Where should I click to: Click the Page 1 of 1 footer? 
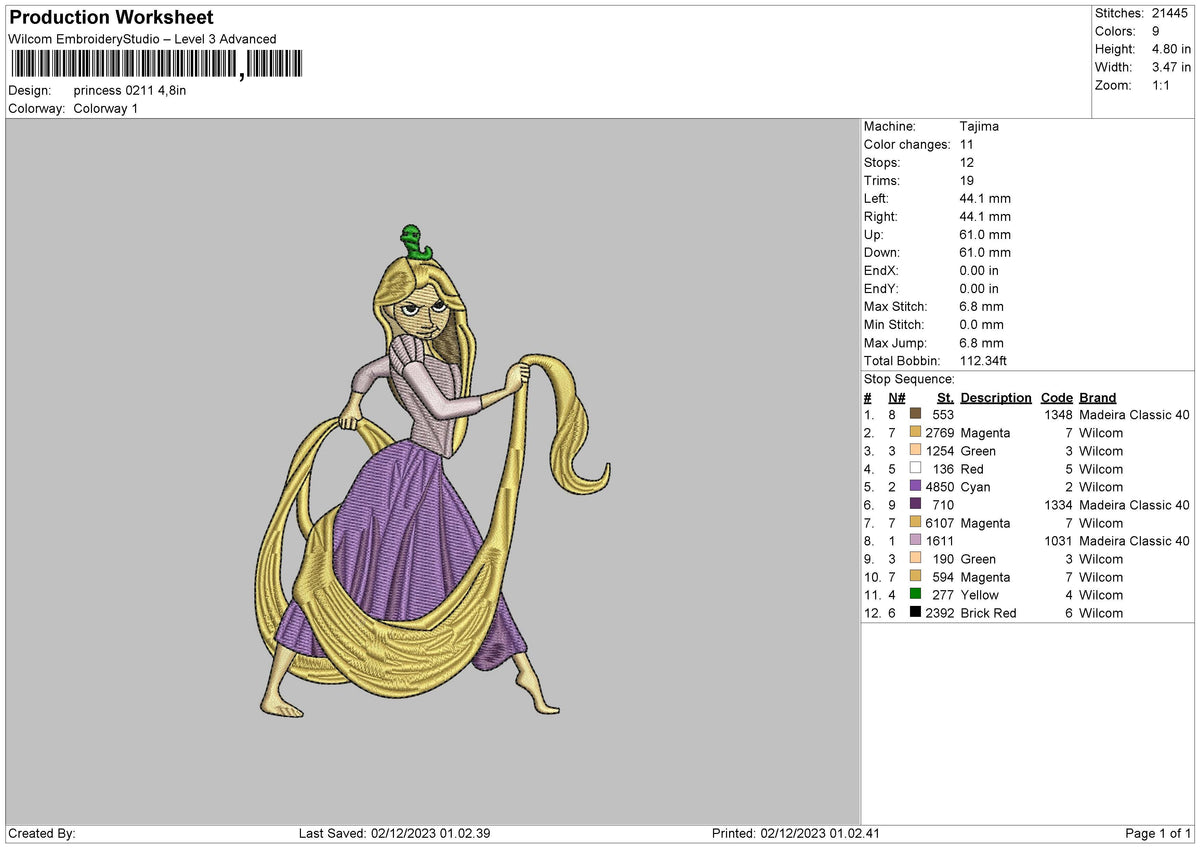(1158, 833)
